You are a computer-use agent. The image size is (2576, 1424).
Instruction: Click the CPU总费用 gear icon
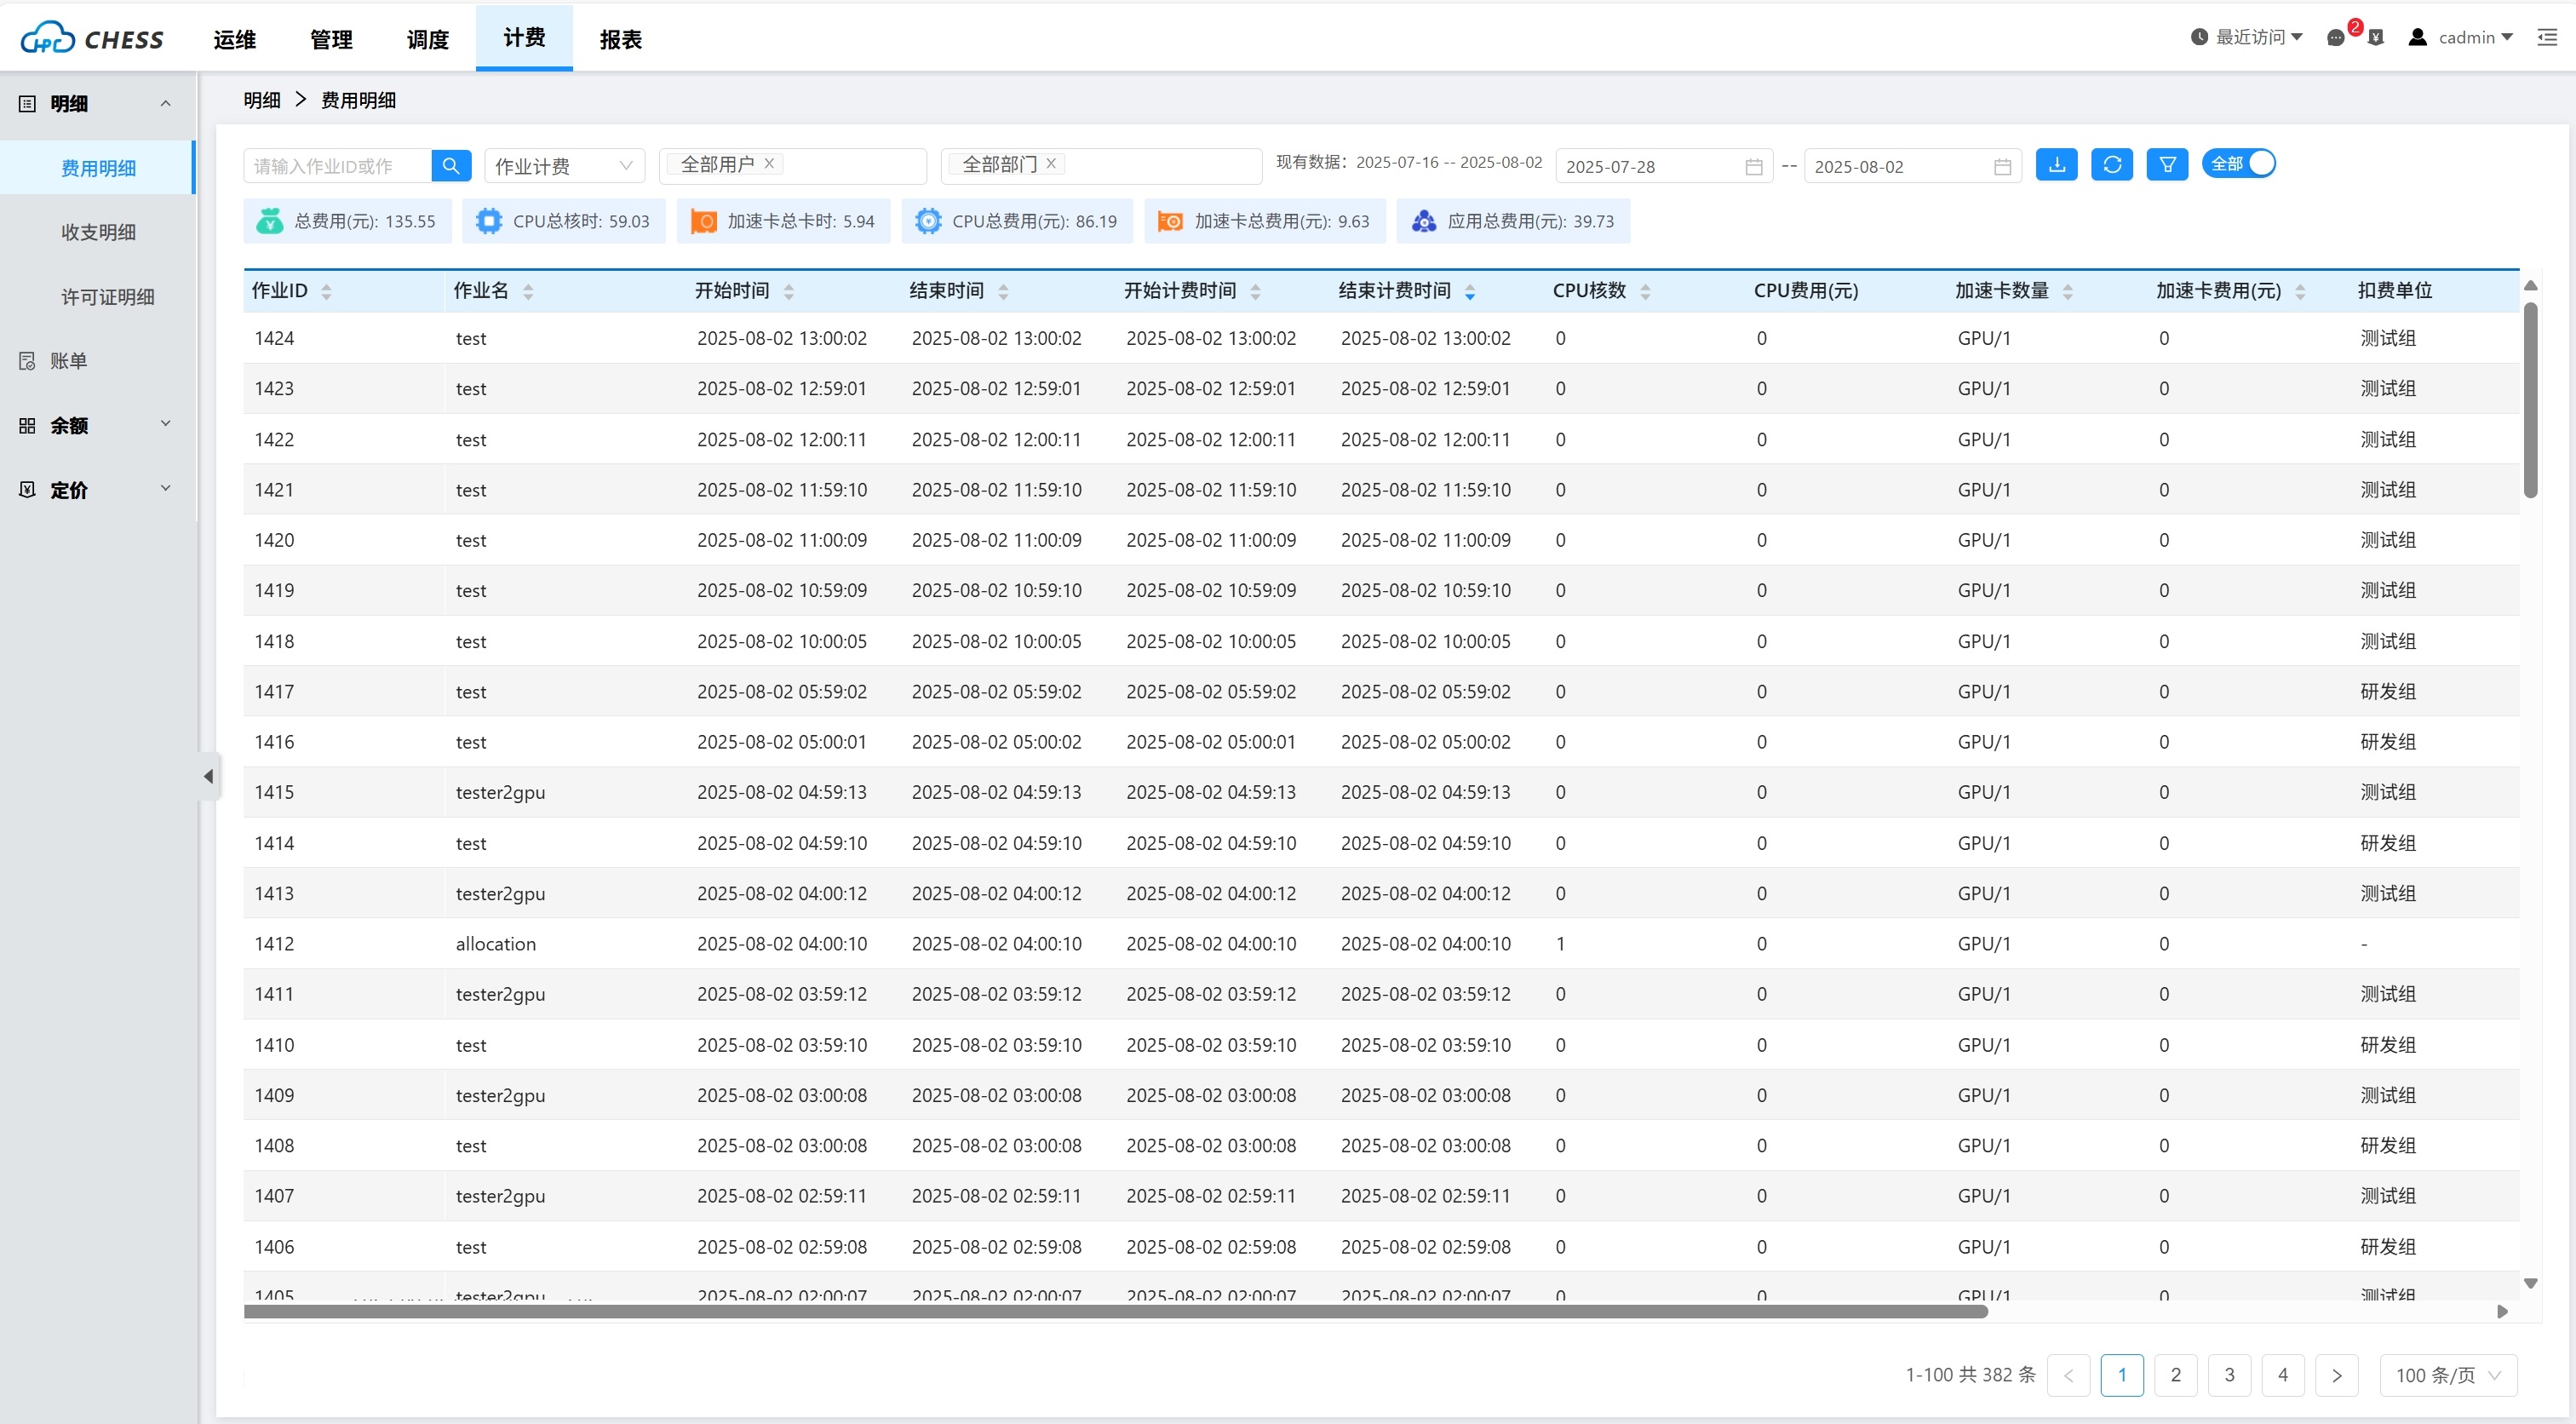tap(927, 221)
